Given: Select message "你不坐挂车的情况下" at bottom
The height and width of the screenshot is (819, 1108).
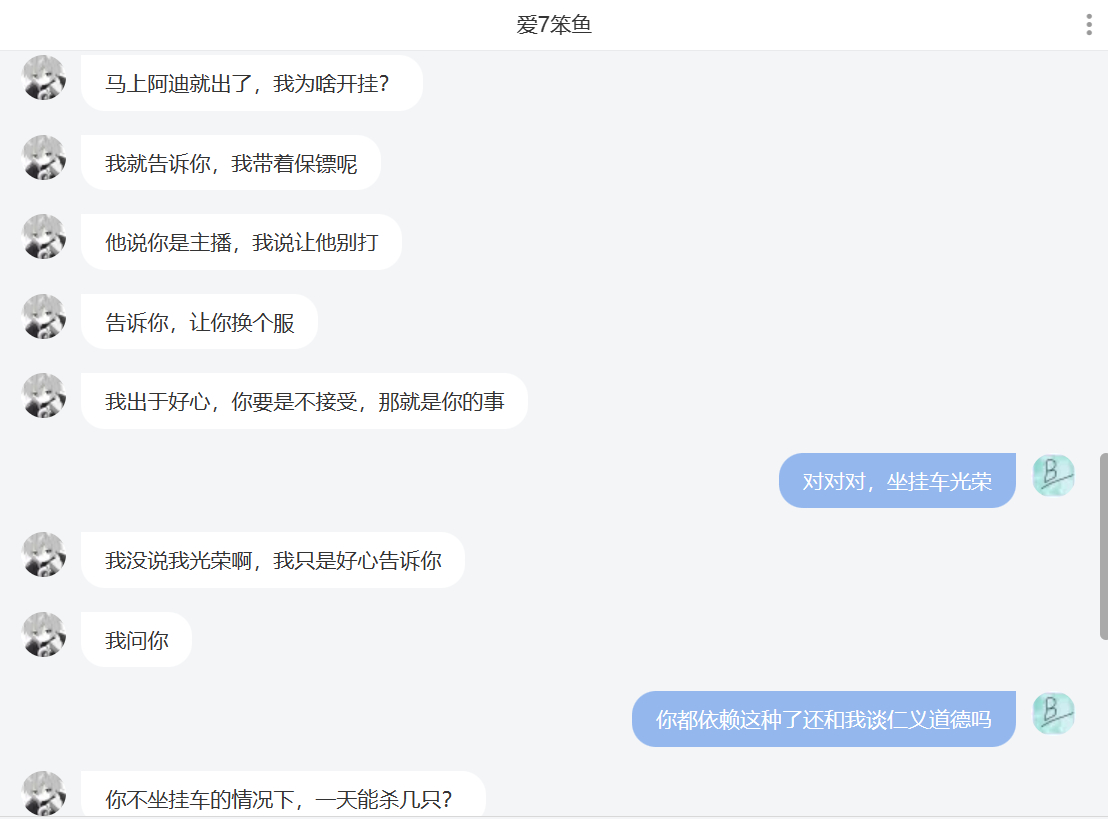Looking at the screenshot, I should click(283, 795).
